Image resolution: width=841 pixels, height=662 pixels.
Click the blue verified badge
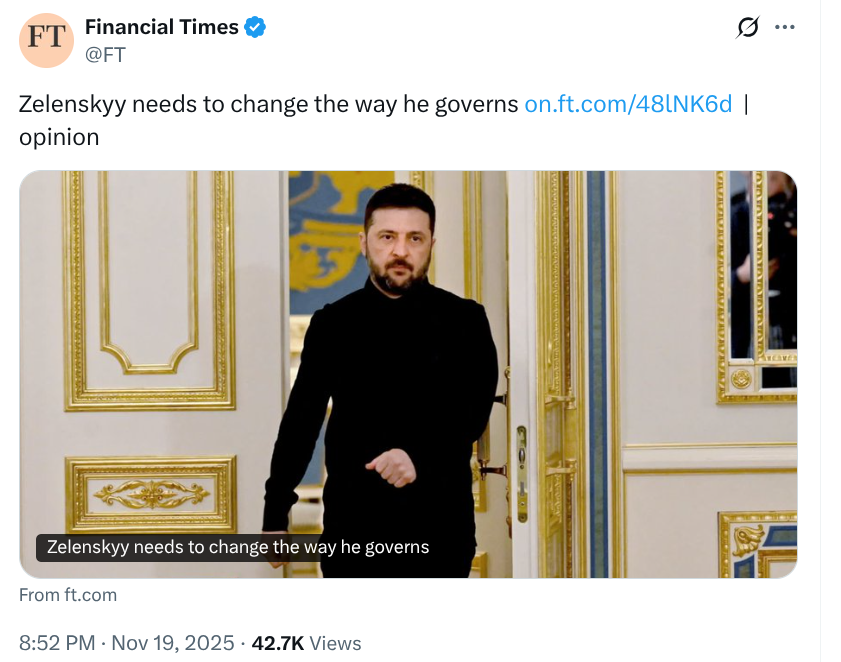click(256, 28)
